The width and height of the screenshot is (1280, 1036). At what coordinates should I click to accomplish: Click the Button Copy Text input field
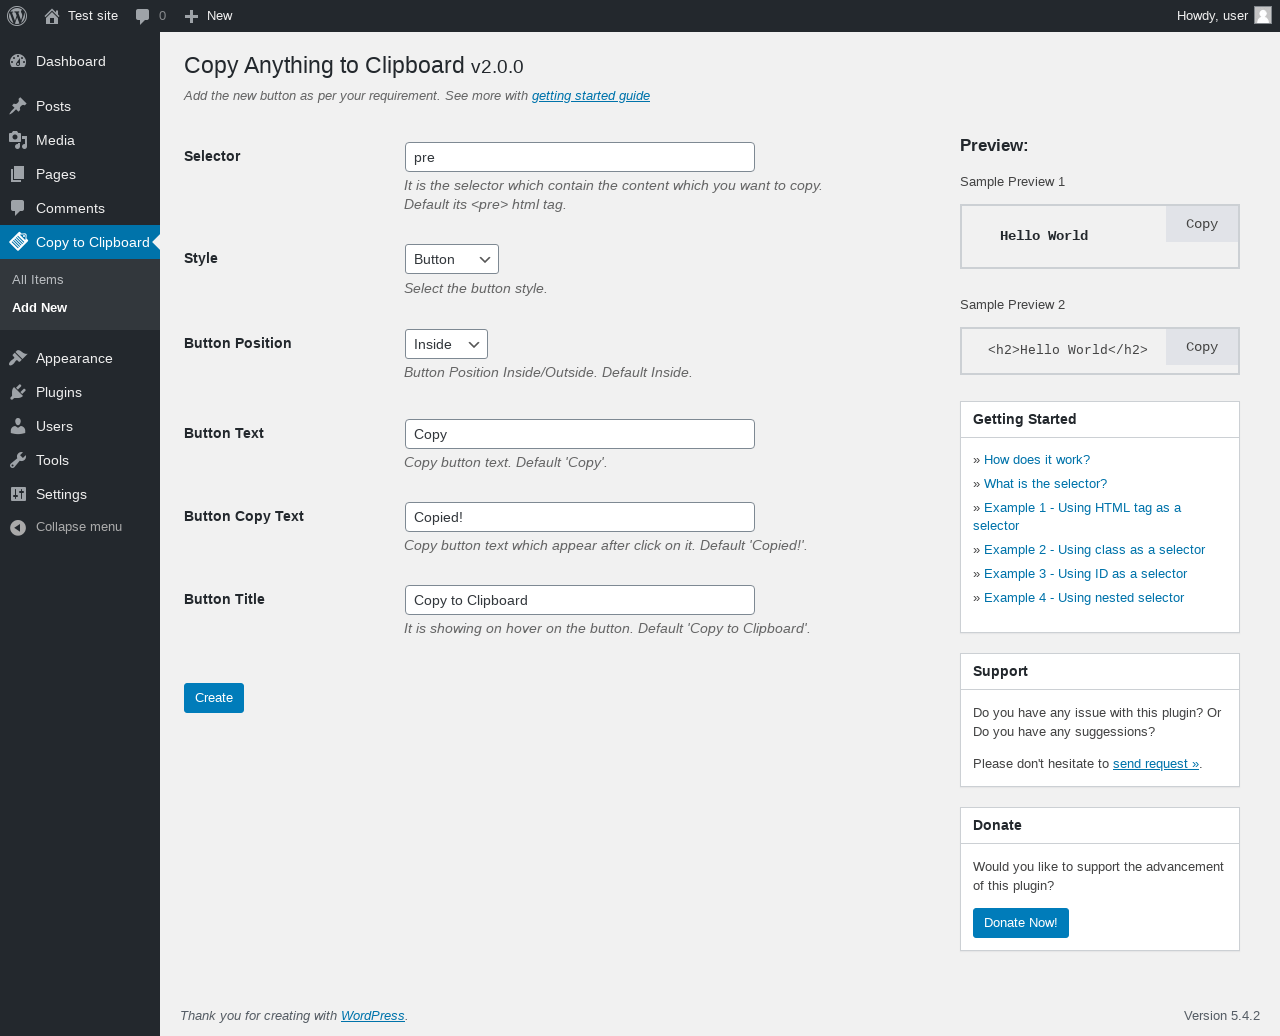click(x=580, y=517)
